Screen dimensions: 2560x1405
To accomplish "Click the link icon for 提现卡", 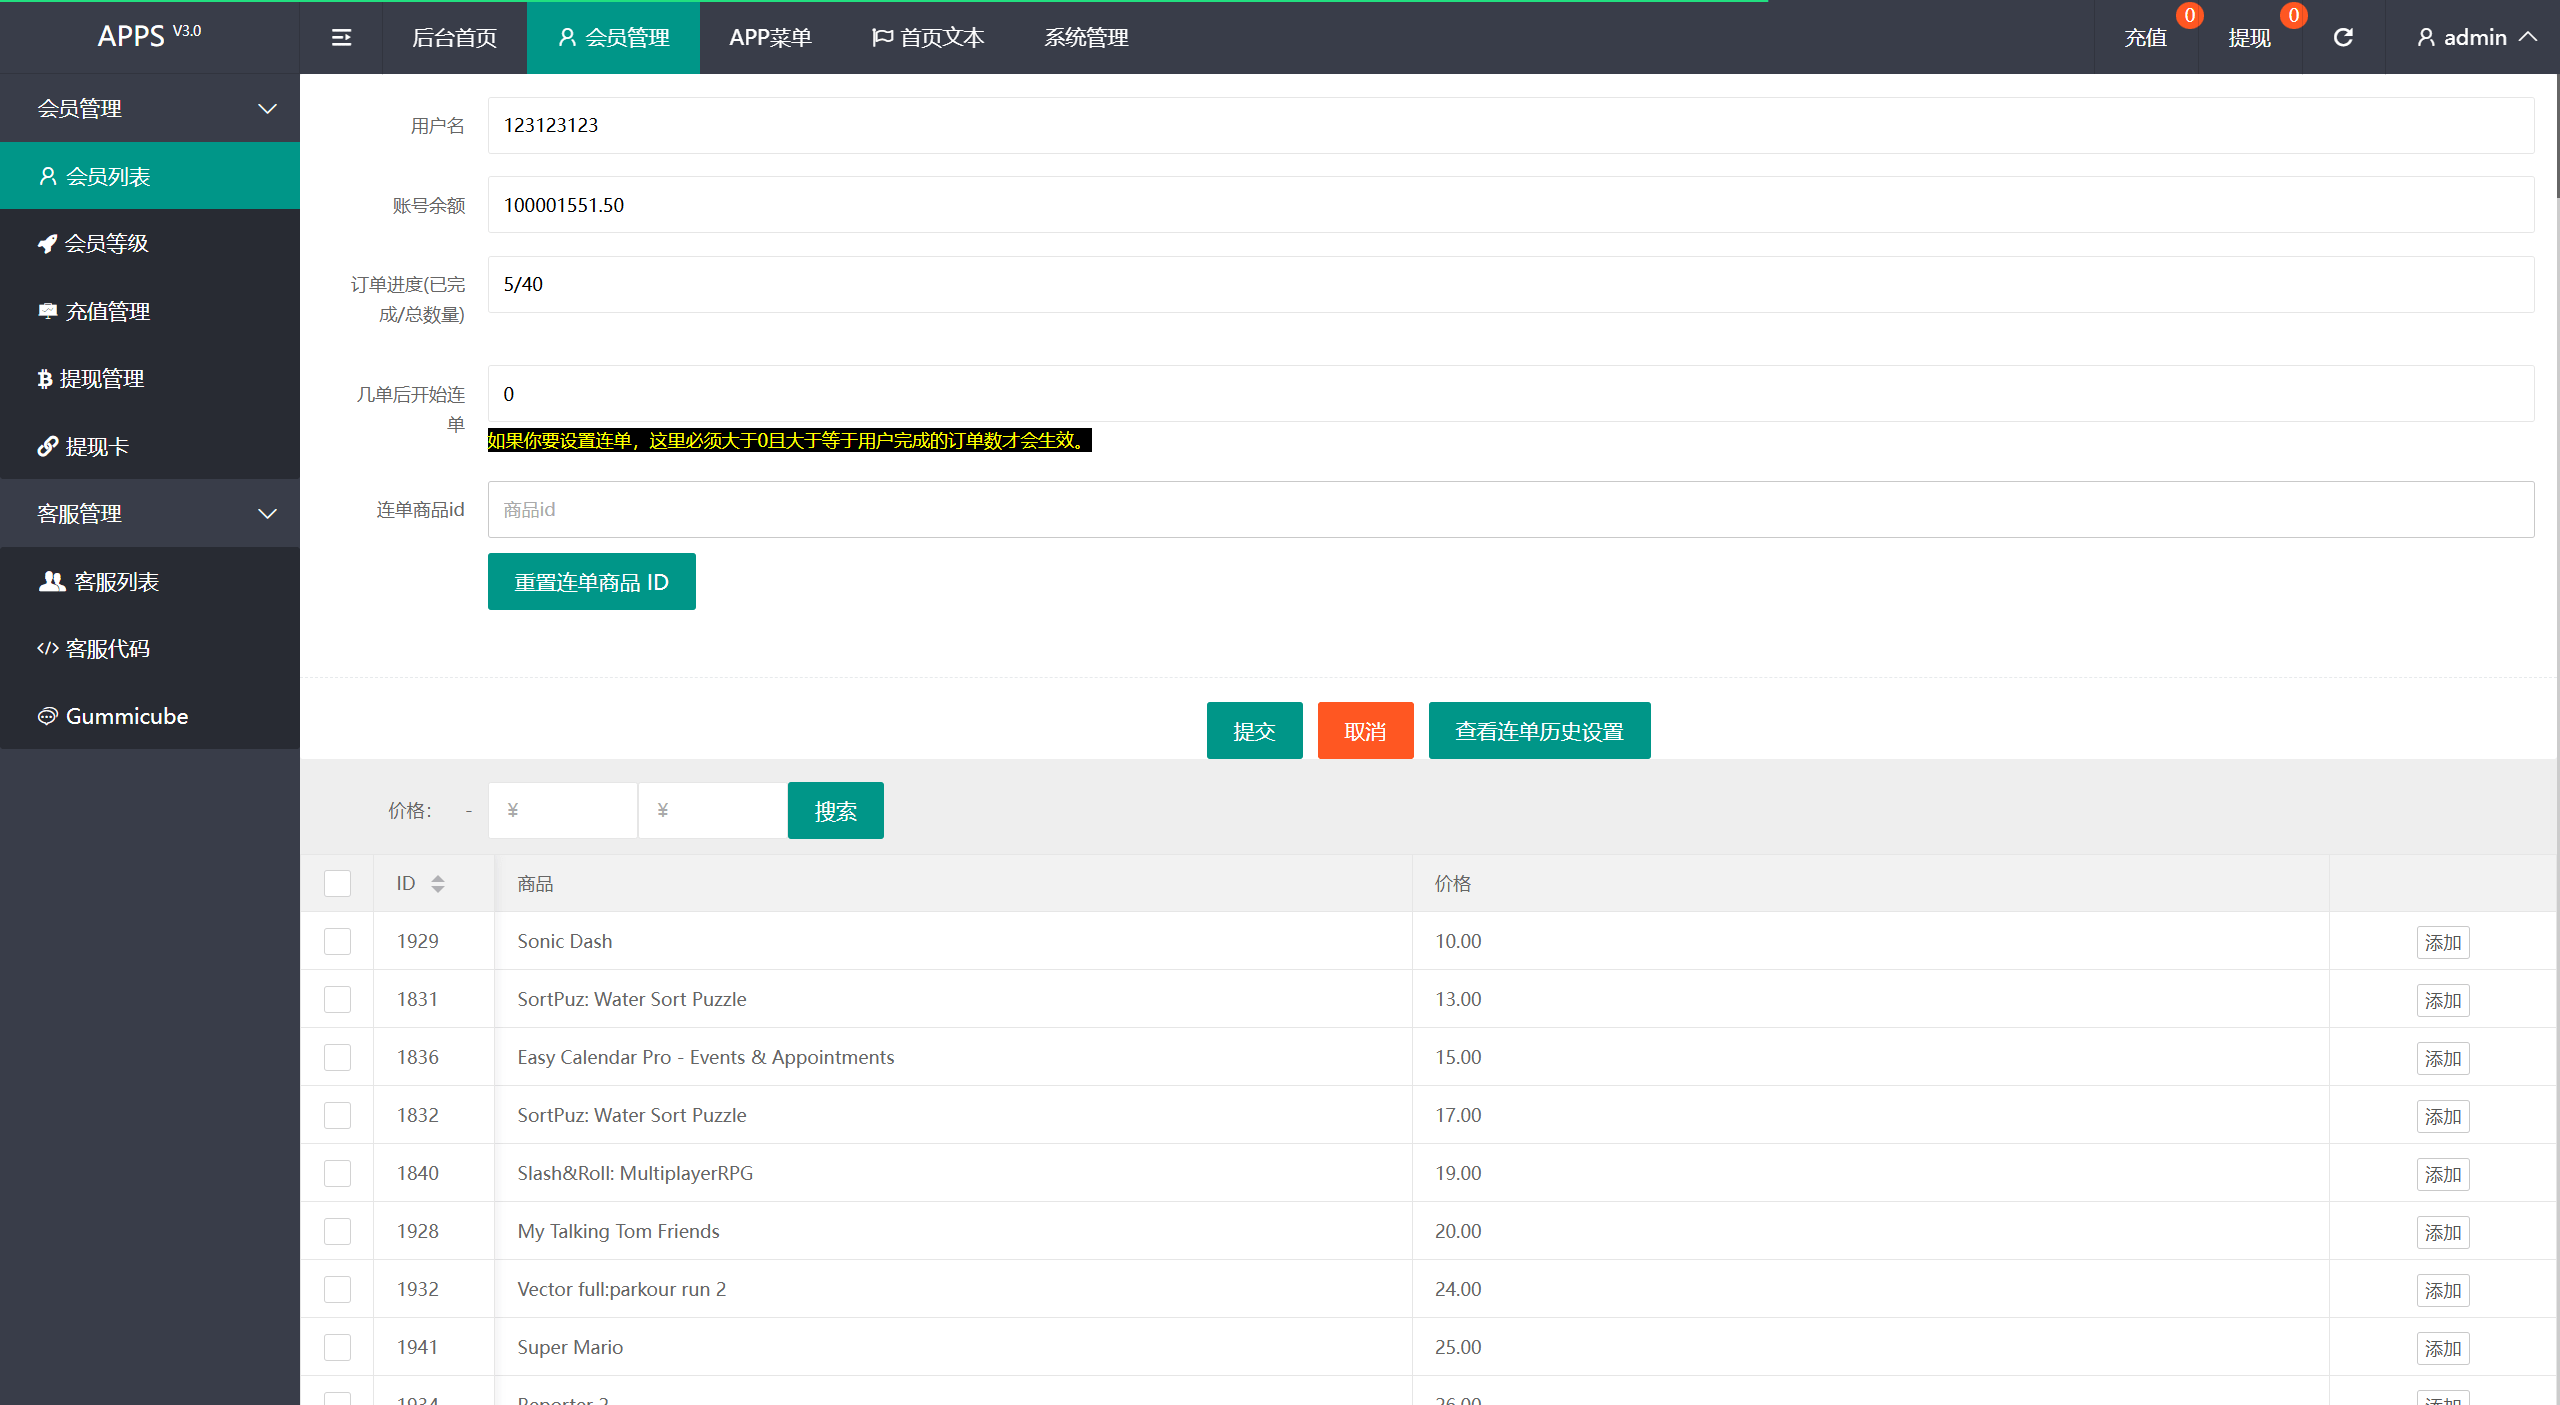I will point(47,446).
